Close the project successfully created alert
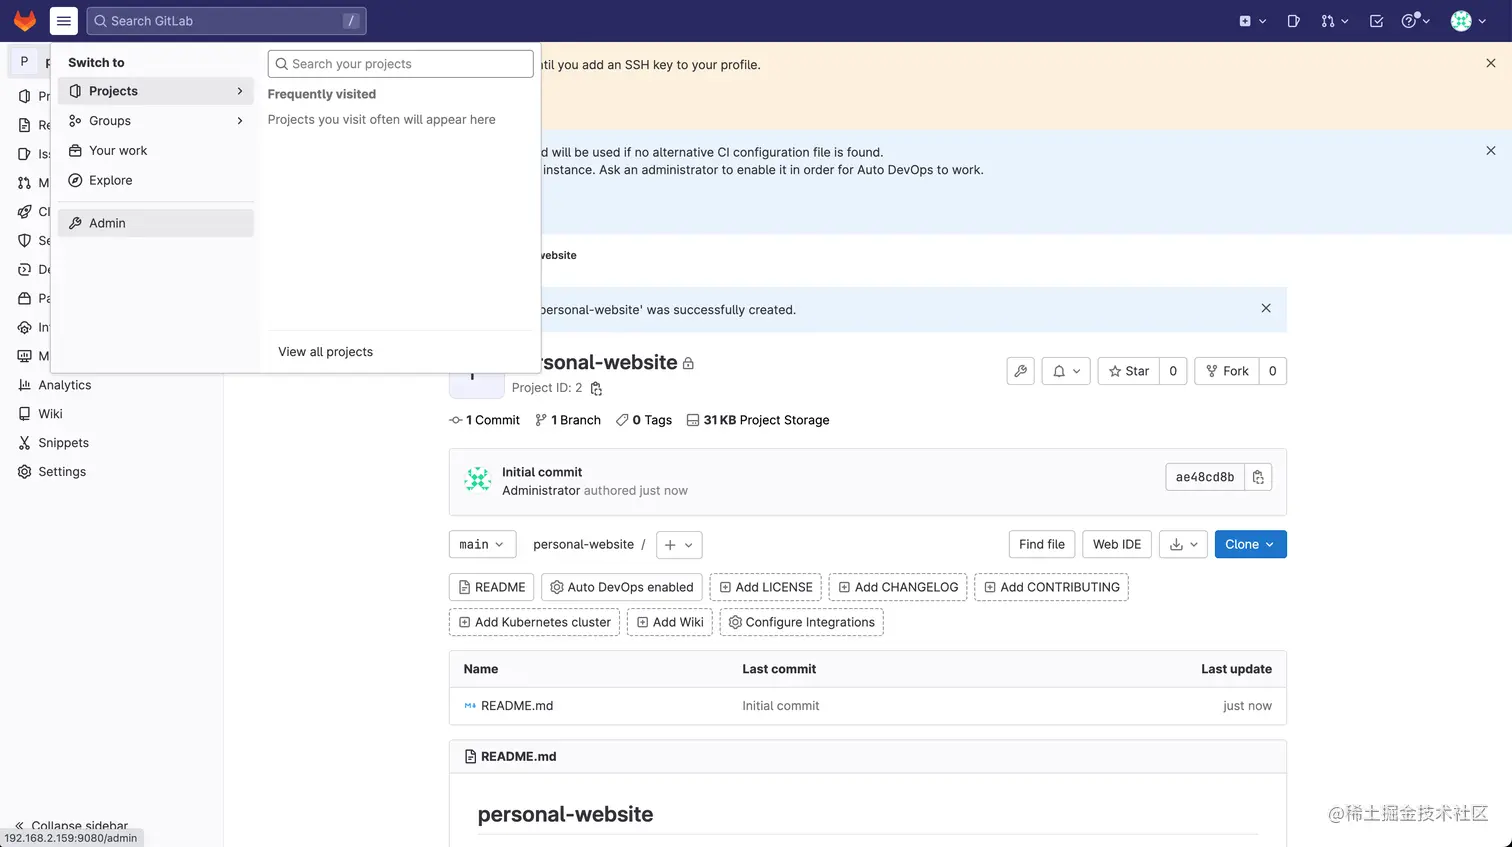Image resolution: width=1512 pixels, height=847 pixels. [x=1266, y=308]
